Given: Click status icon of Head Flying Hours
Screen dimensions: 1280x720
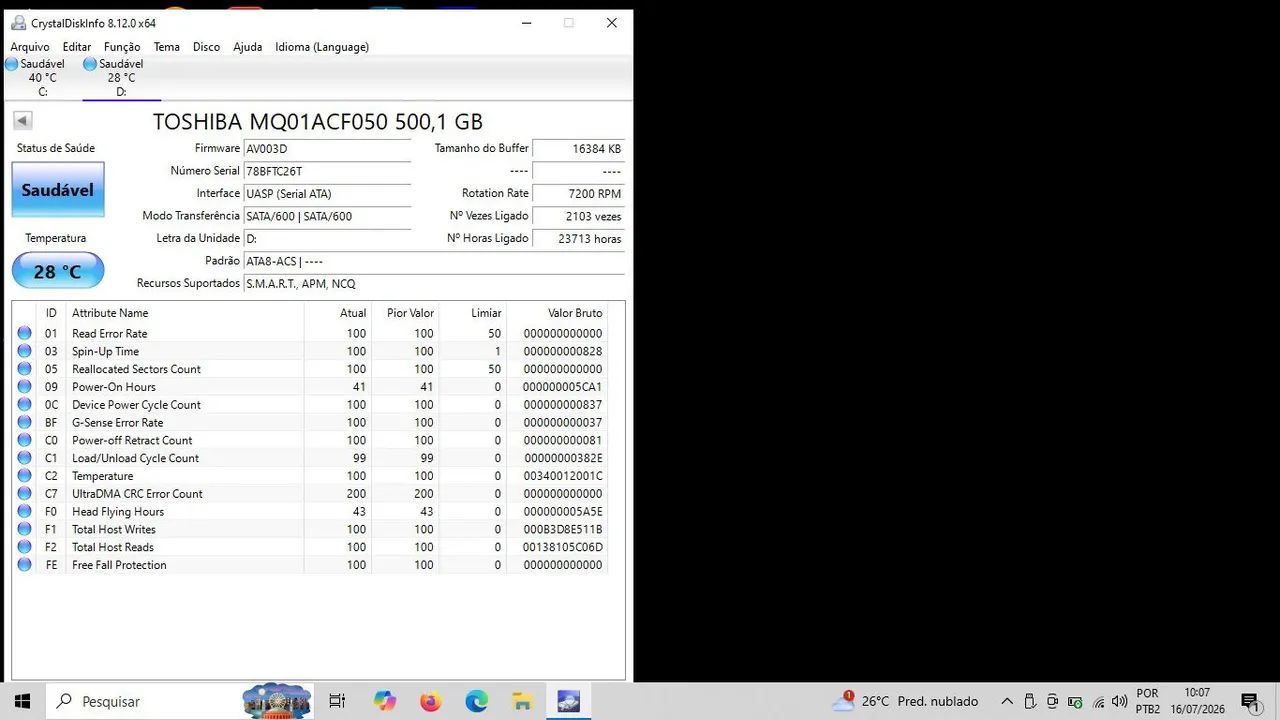Looking at the screenshot, I should click(24, 511).
